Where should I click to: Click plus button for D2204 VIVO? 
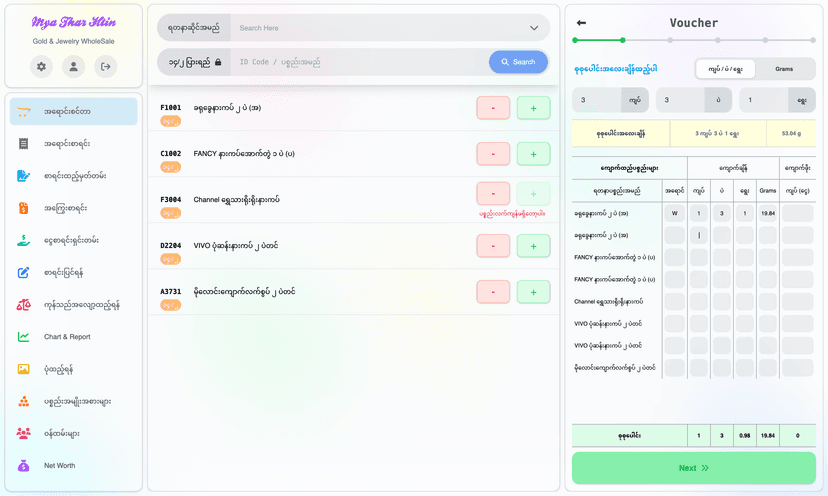pos(533,246)
